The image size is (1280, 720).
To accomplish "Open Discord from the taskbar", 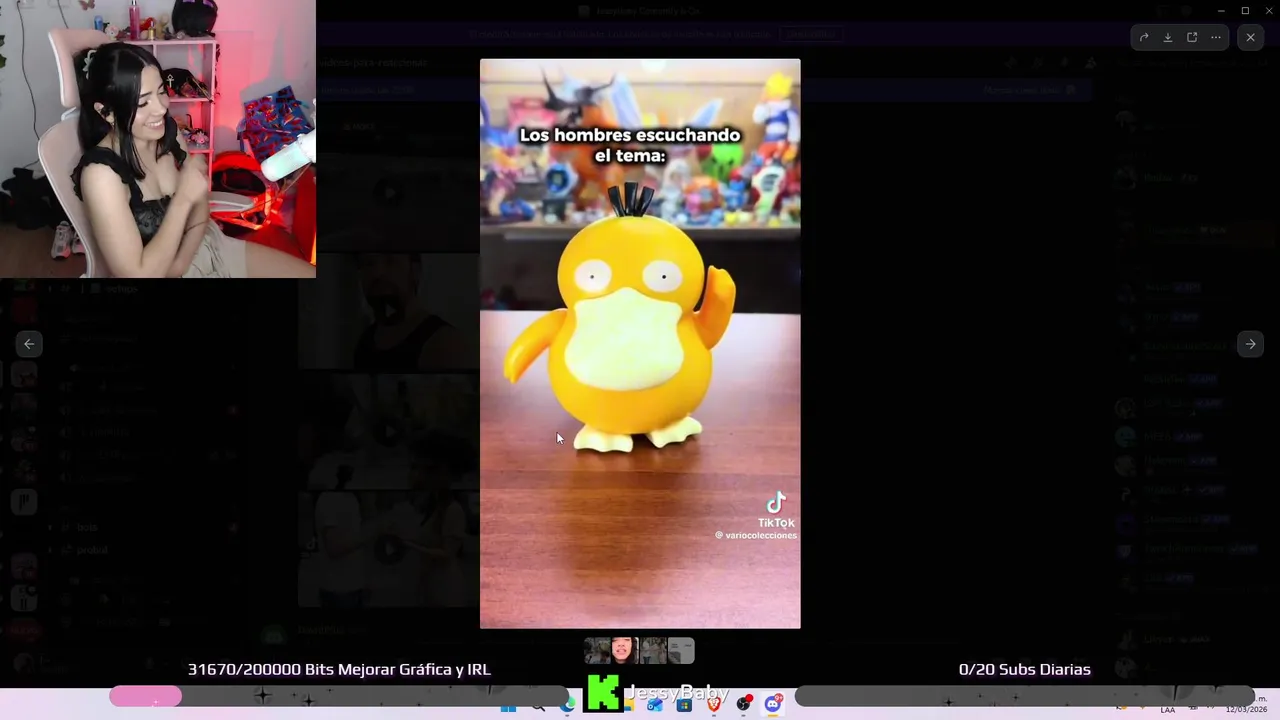I will point(773,705).
